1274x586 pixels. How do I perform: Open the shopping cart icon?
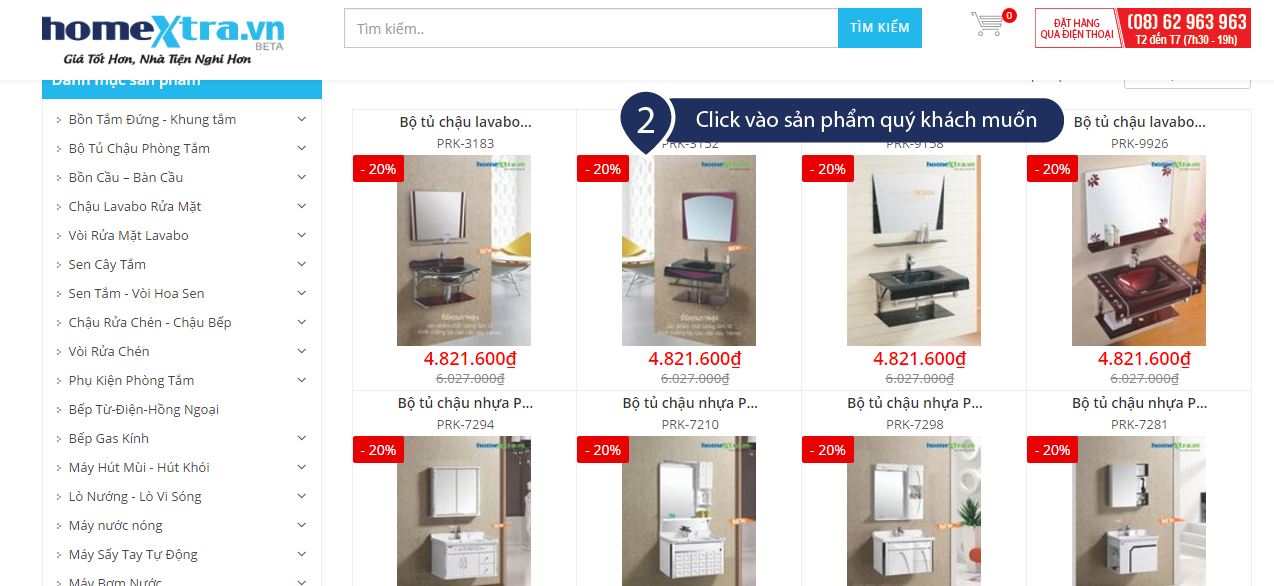(x=988, y=24)
